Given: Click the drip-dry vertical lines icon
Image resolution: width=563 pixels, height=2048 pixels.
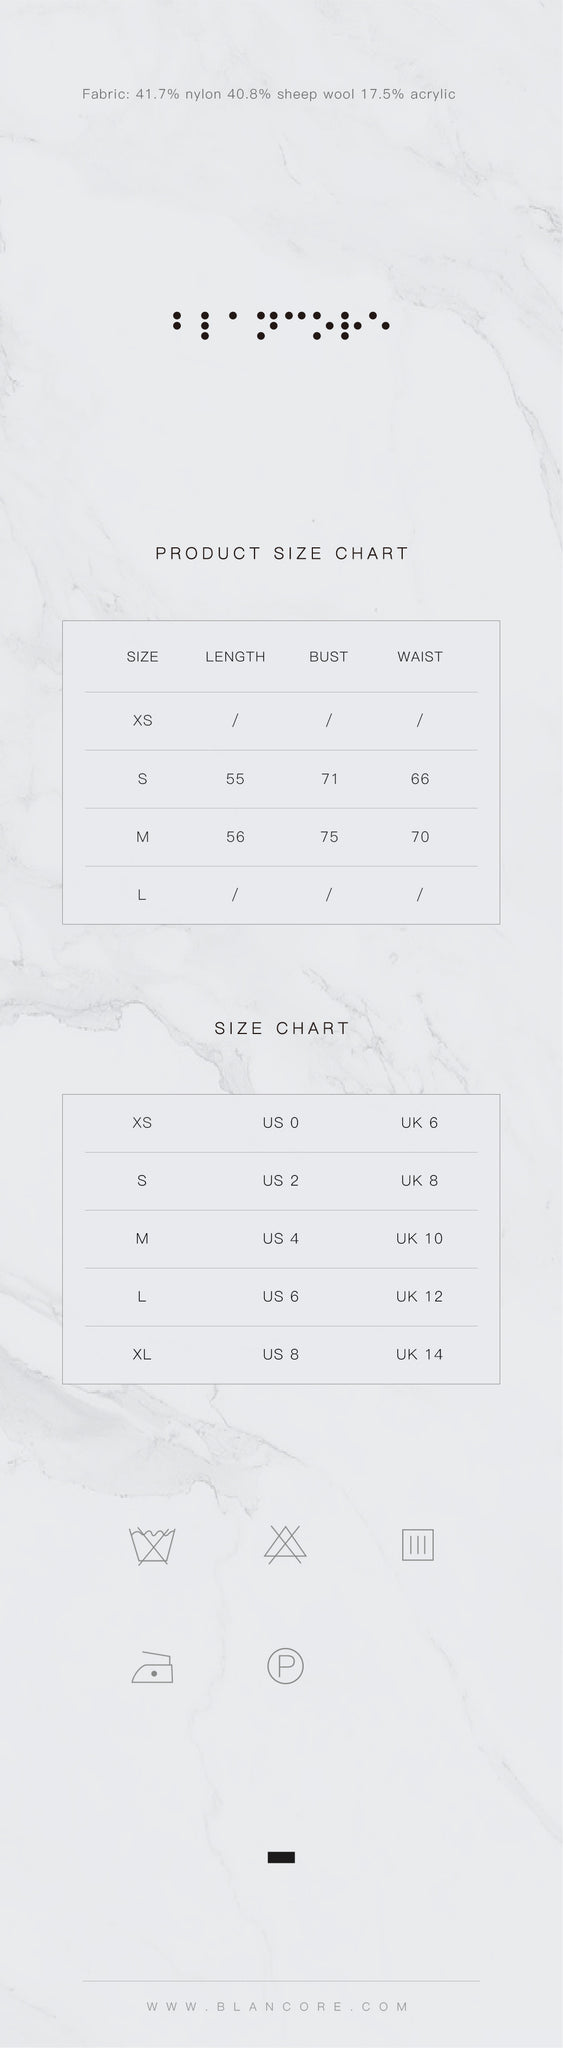Looking at the screenshot, I should tap(417, 1545).
